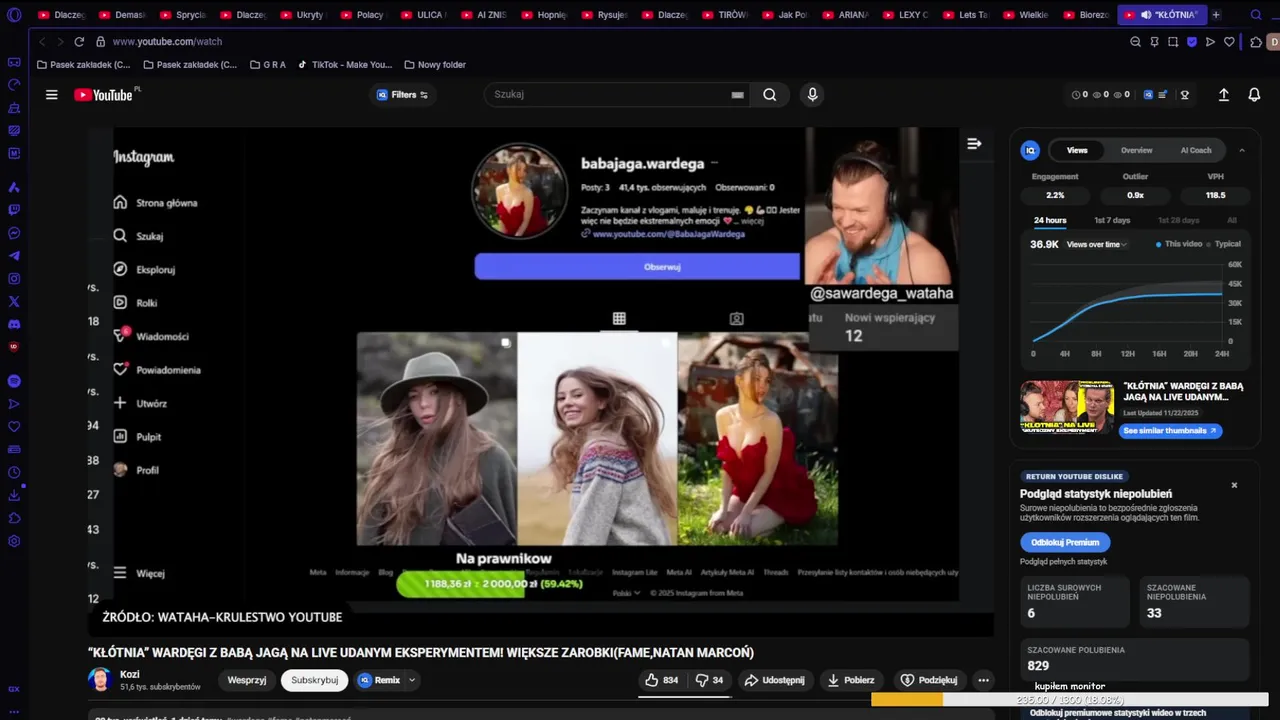
Task: Open browser history clock icon in sidebar
Action: click(14, 472)
